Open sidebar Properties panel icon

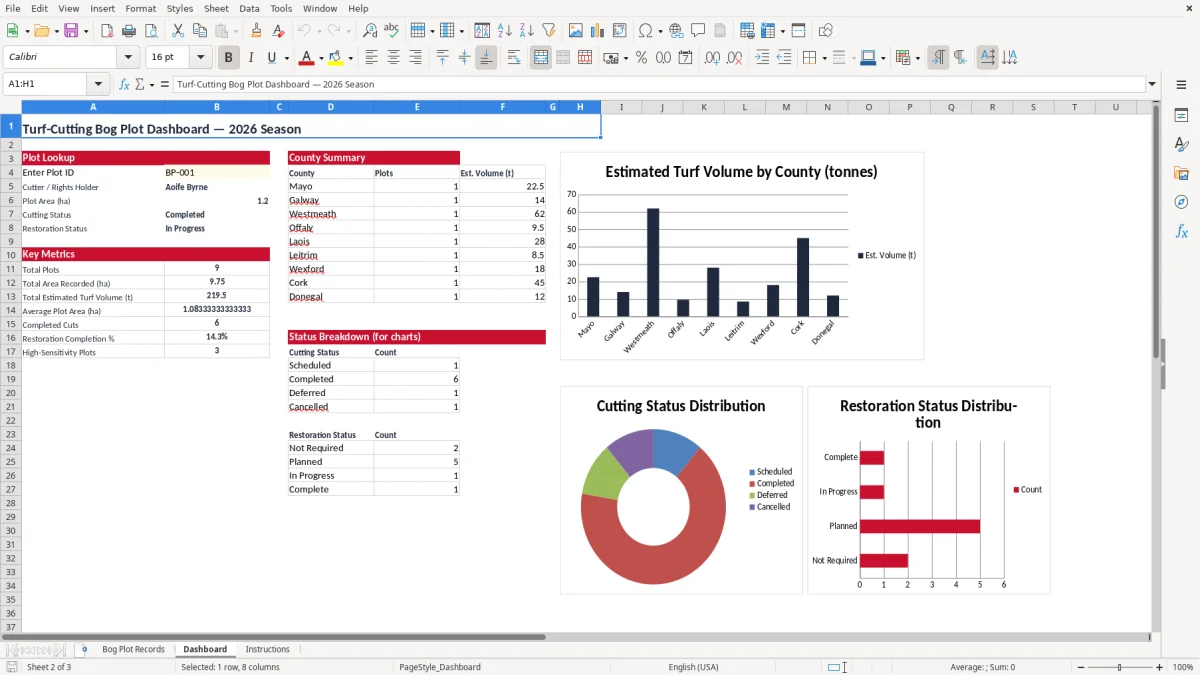point(1181,116)
